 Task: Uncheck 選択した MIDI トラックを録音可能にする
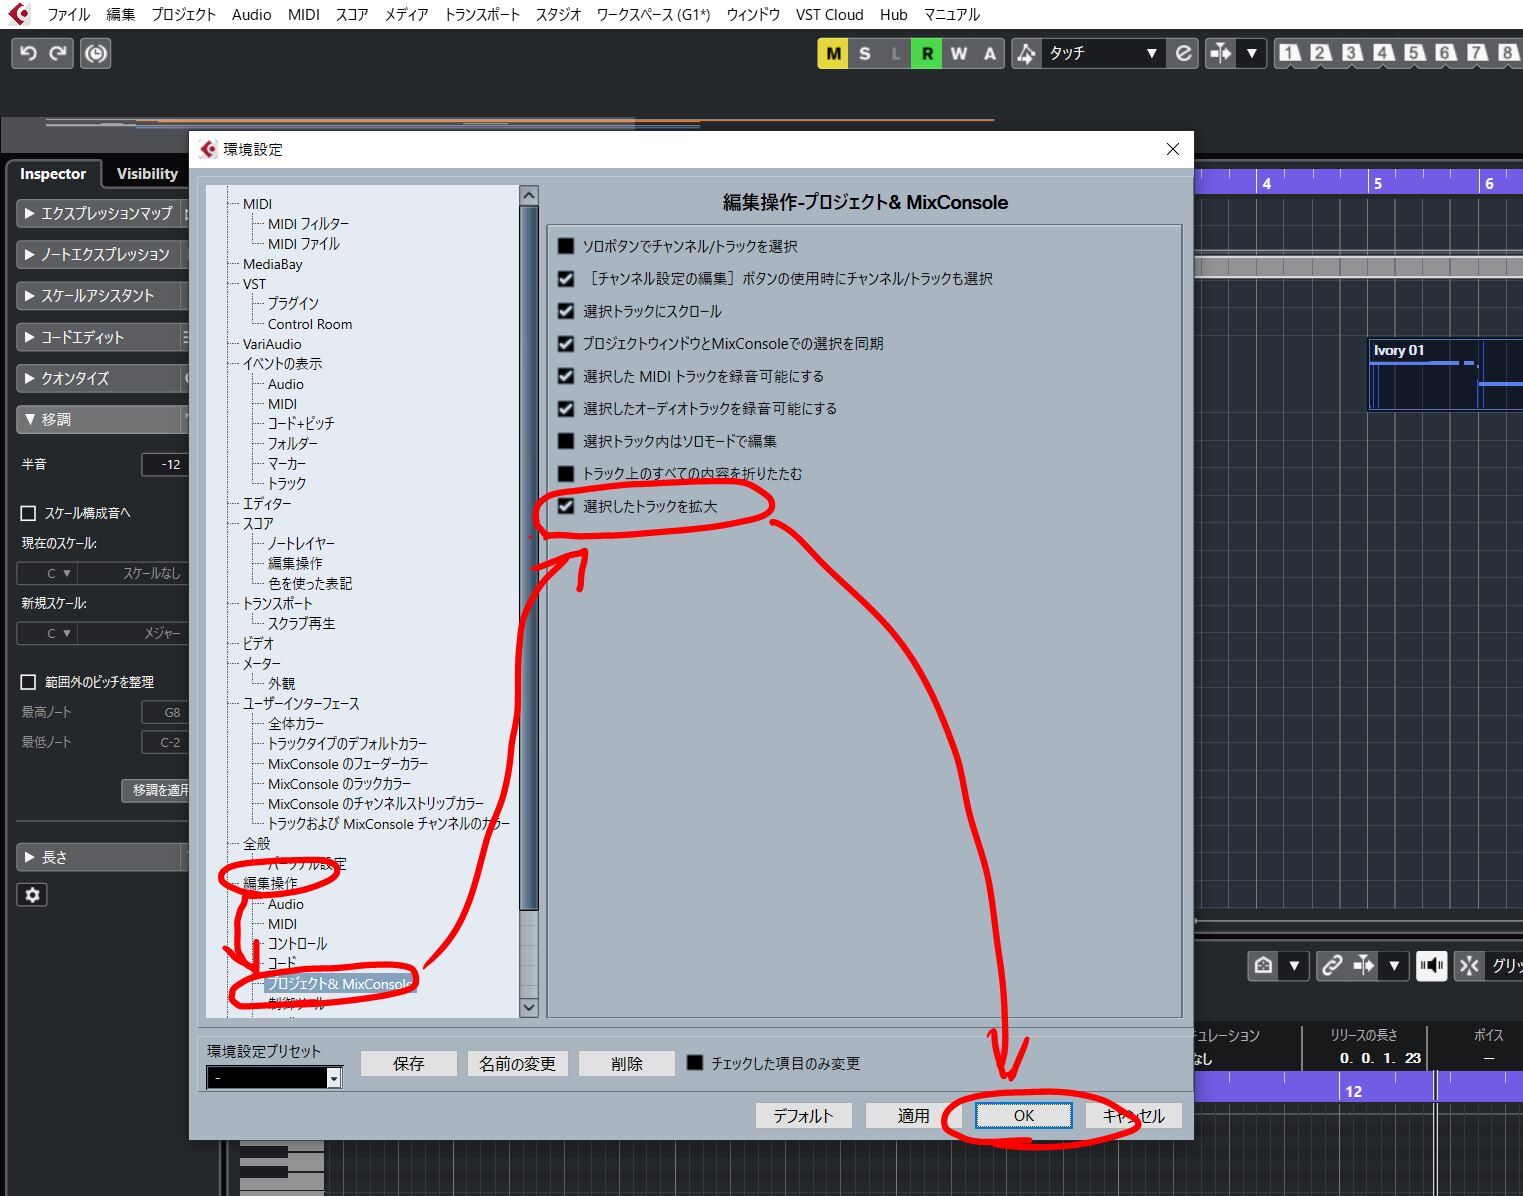pos(566,376)
